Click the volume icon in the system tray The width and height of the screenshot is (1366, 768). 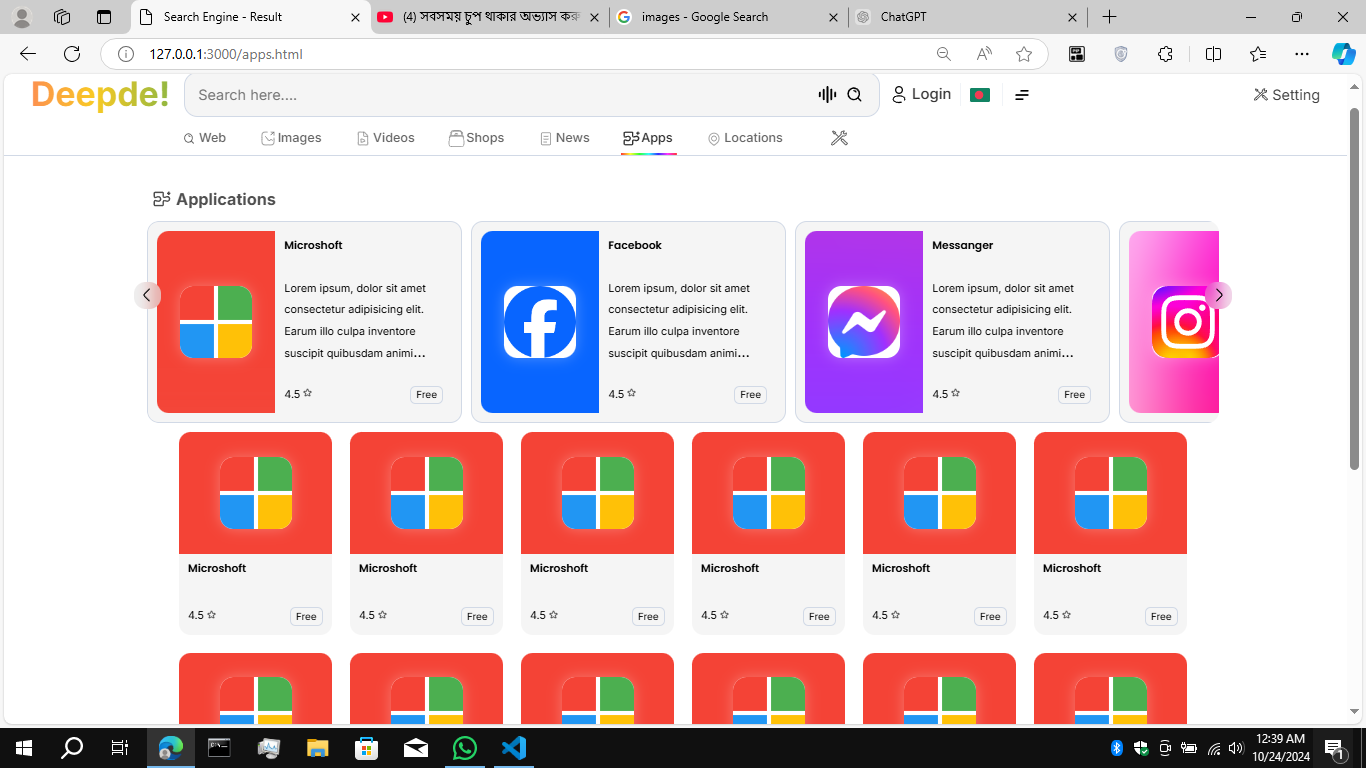[1235, 748]
